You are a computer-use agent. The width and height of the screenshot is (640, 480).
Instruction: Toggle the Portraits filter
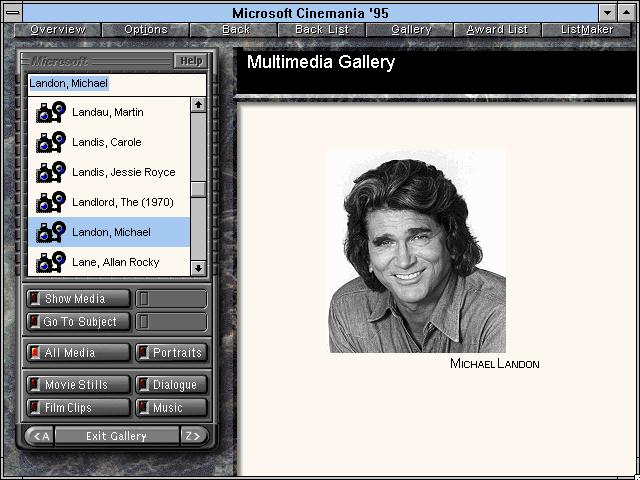[x=171, y=353]
